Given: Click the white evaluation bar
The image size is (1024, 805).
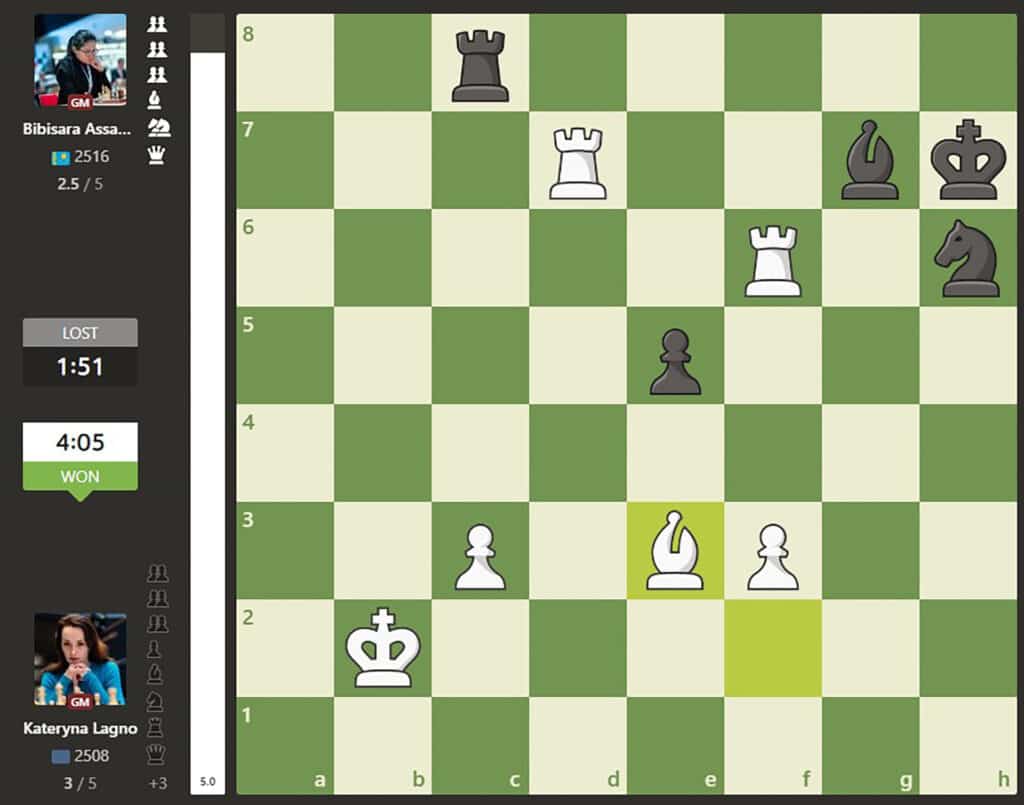Looking at the screenshot, I should coord(208,400).
